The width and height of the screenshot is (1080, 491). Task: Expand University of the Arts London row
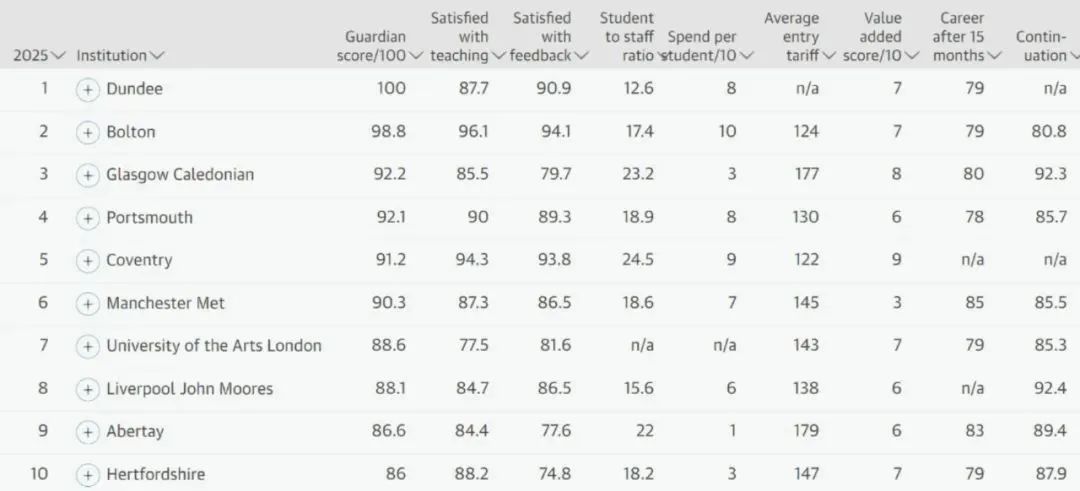87,346
